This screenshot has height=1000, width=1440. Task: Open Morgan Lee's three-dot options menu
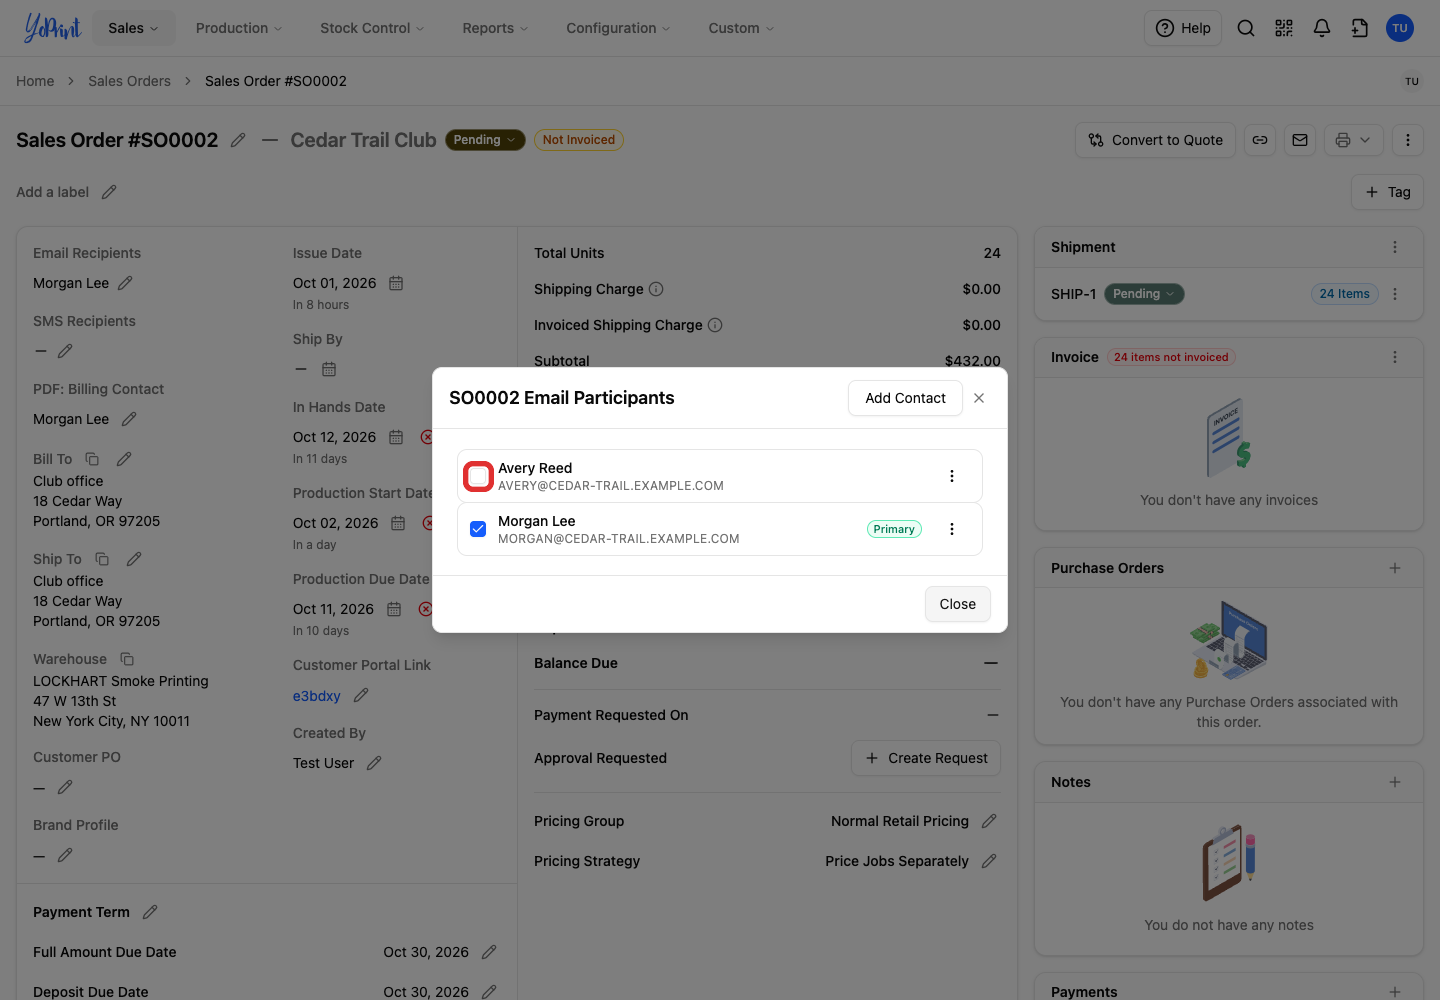tap(952, 529)
